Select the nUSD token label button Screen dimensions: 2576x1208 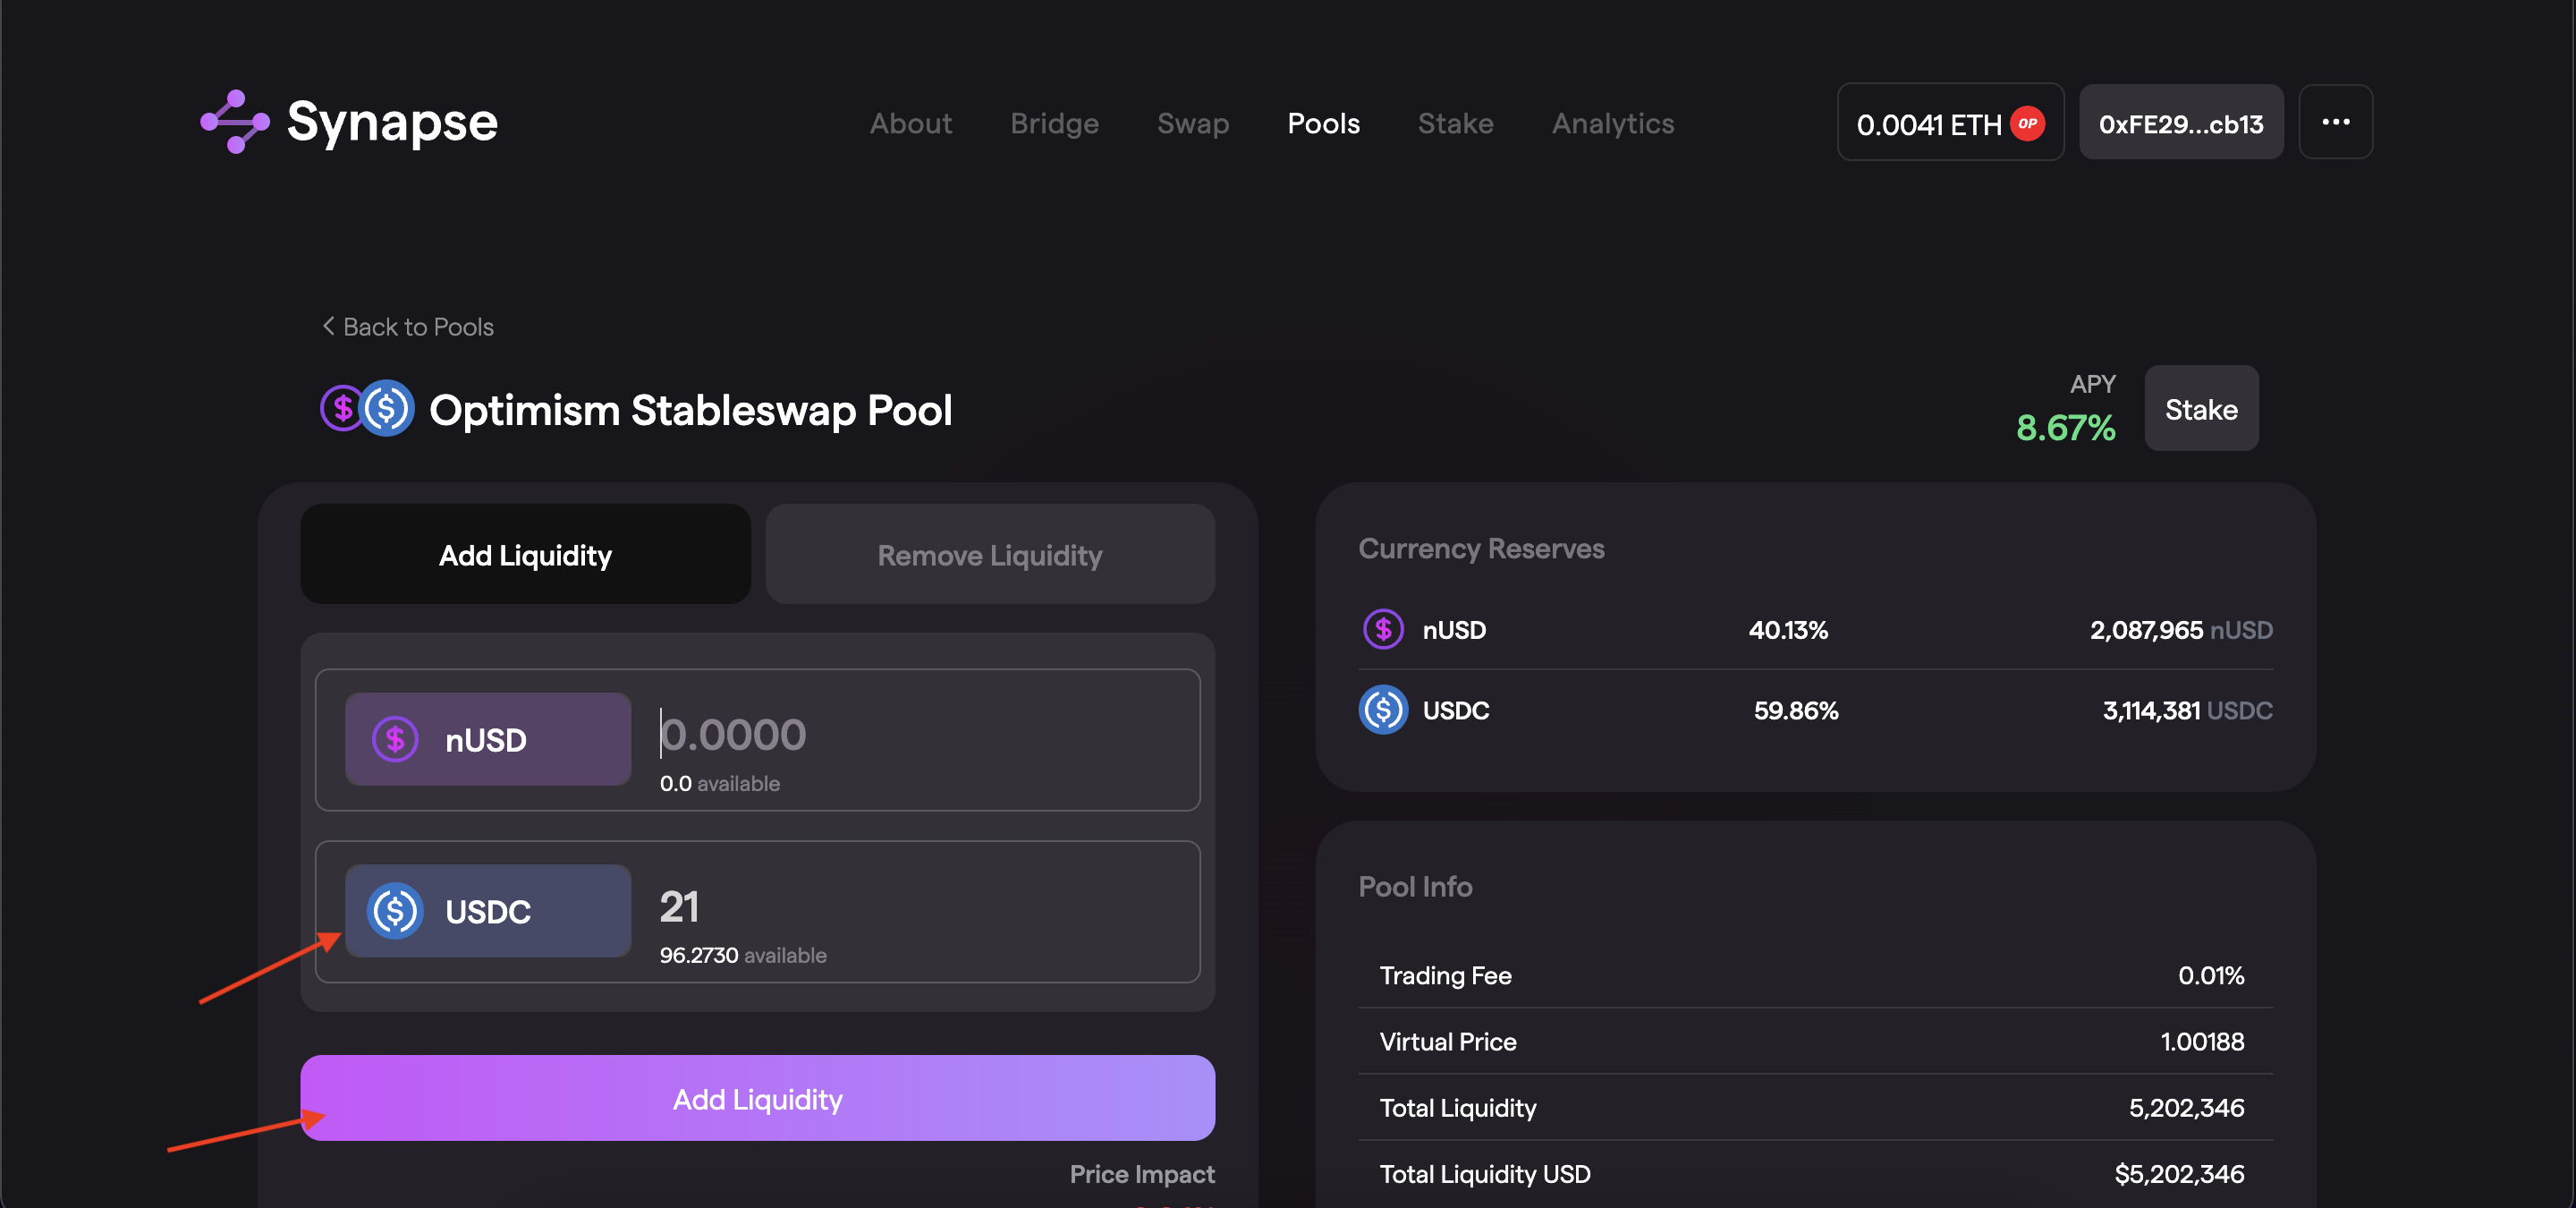point(488,739)
